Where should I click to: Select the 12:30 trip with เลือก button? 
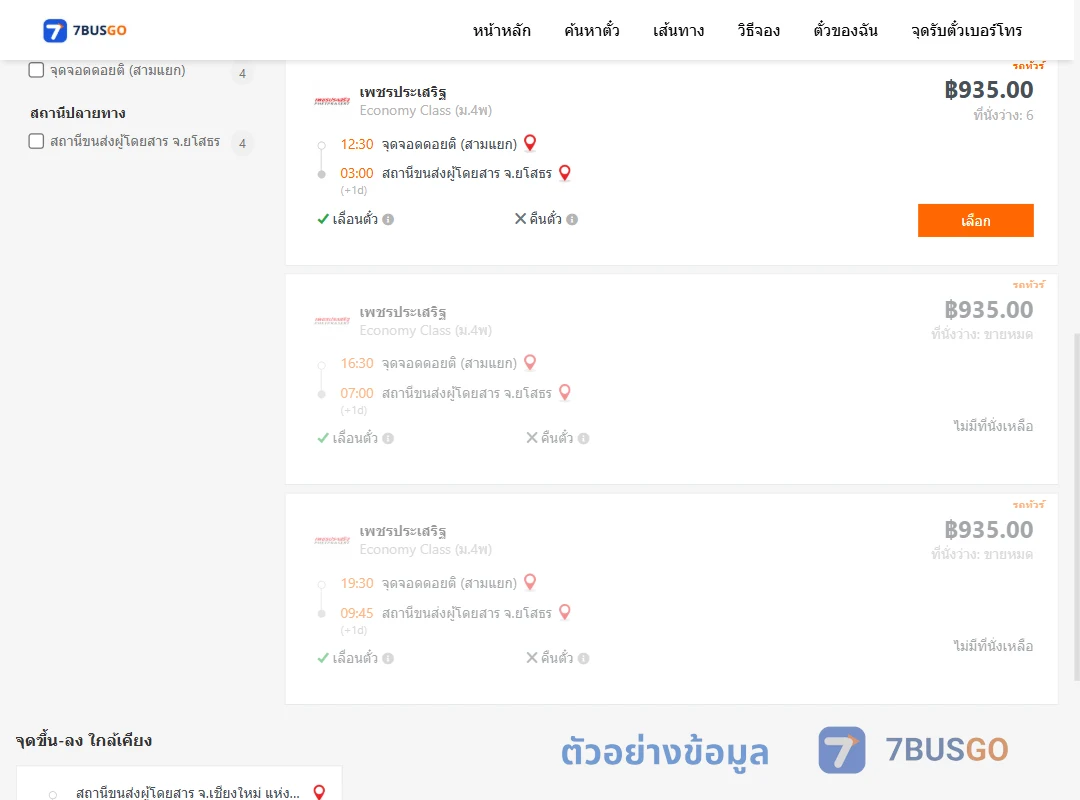click(x=975, y=220)
